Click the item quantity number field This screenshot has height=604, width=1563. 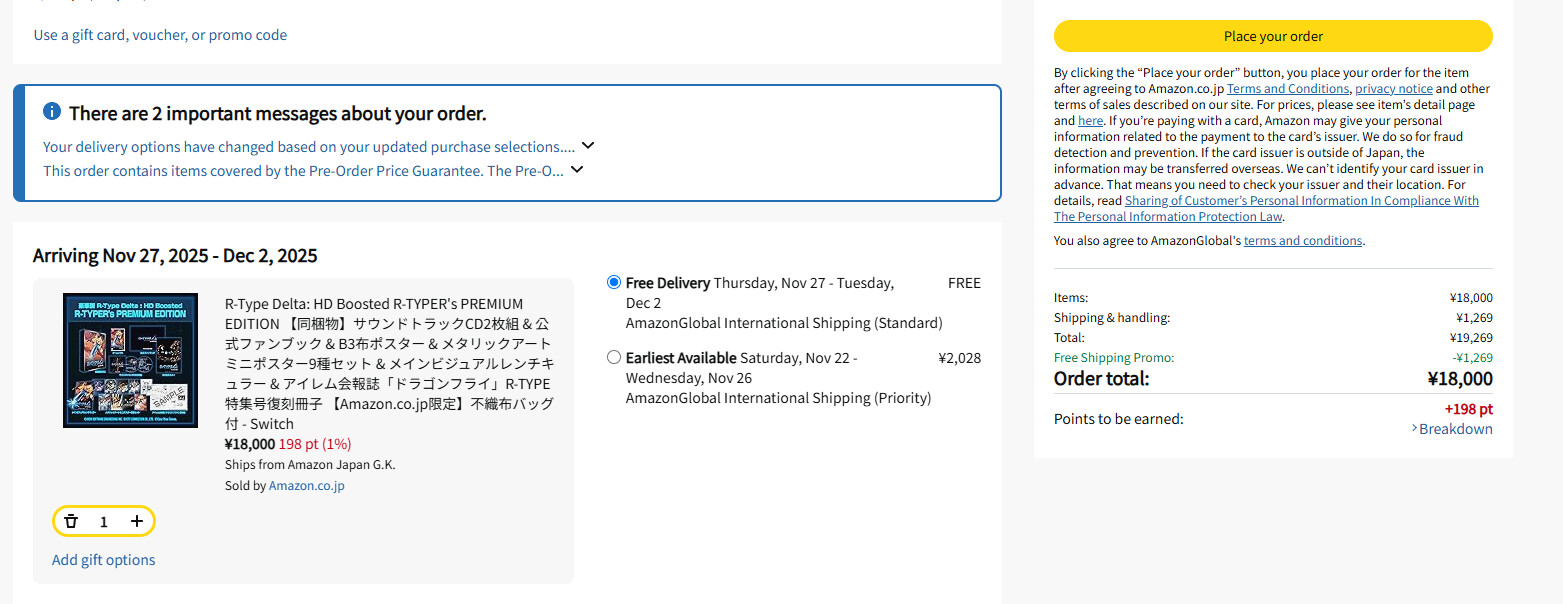click(104, 521)
